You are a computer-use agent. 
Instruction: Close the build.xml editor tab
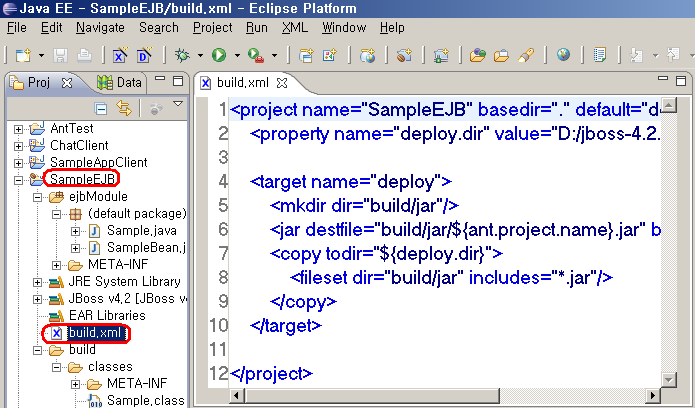(282, 83)
